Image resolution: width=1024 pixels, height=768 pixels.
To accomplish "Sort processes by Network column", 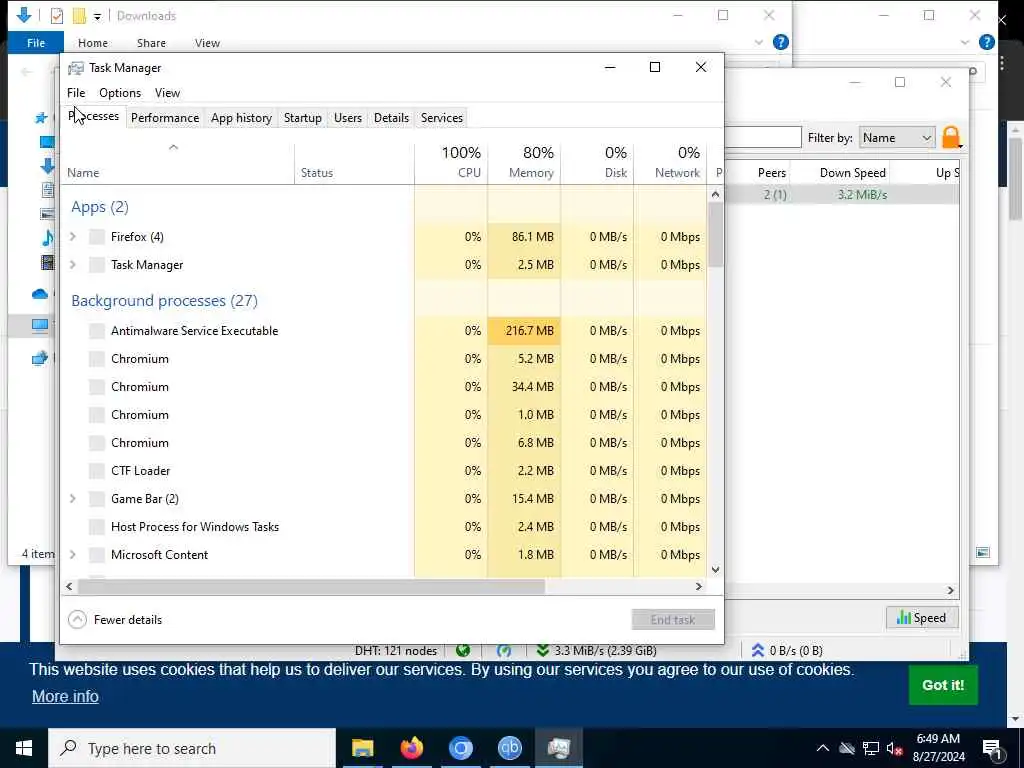I will [670, 163].
